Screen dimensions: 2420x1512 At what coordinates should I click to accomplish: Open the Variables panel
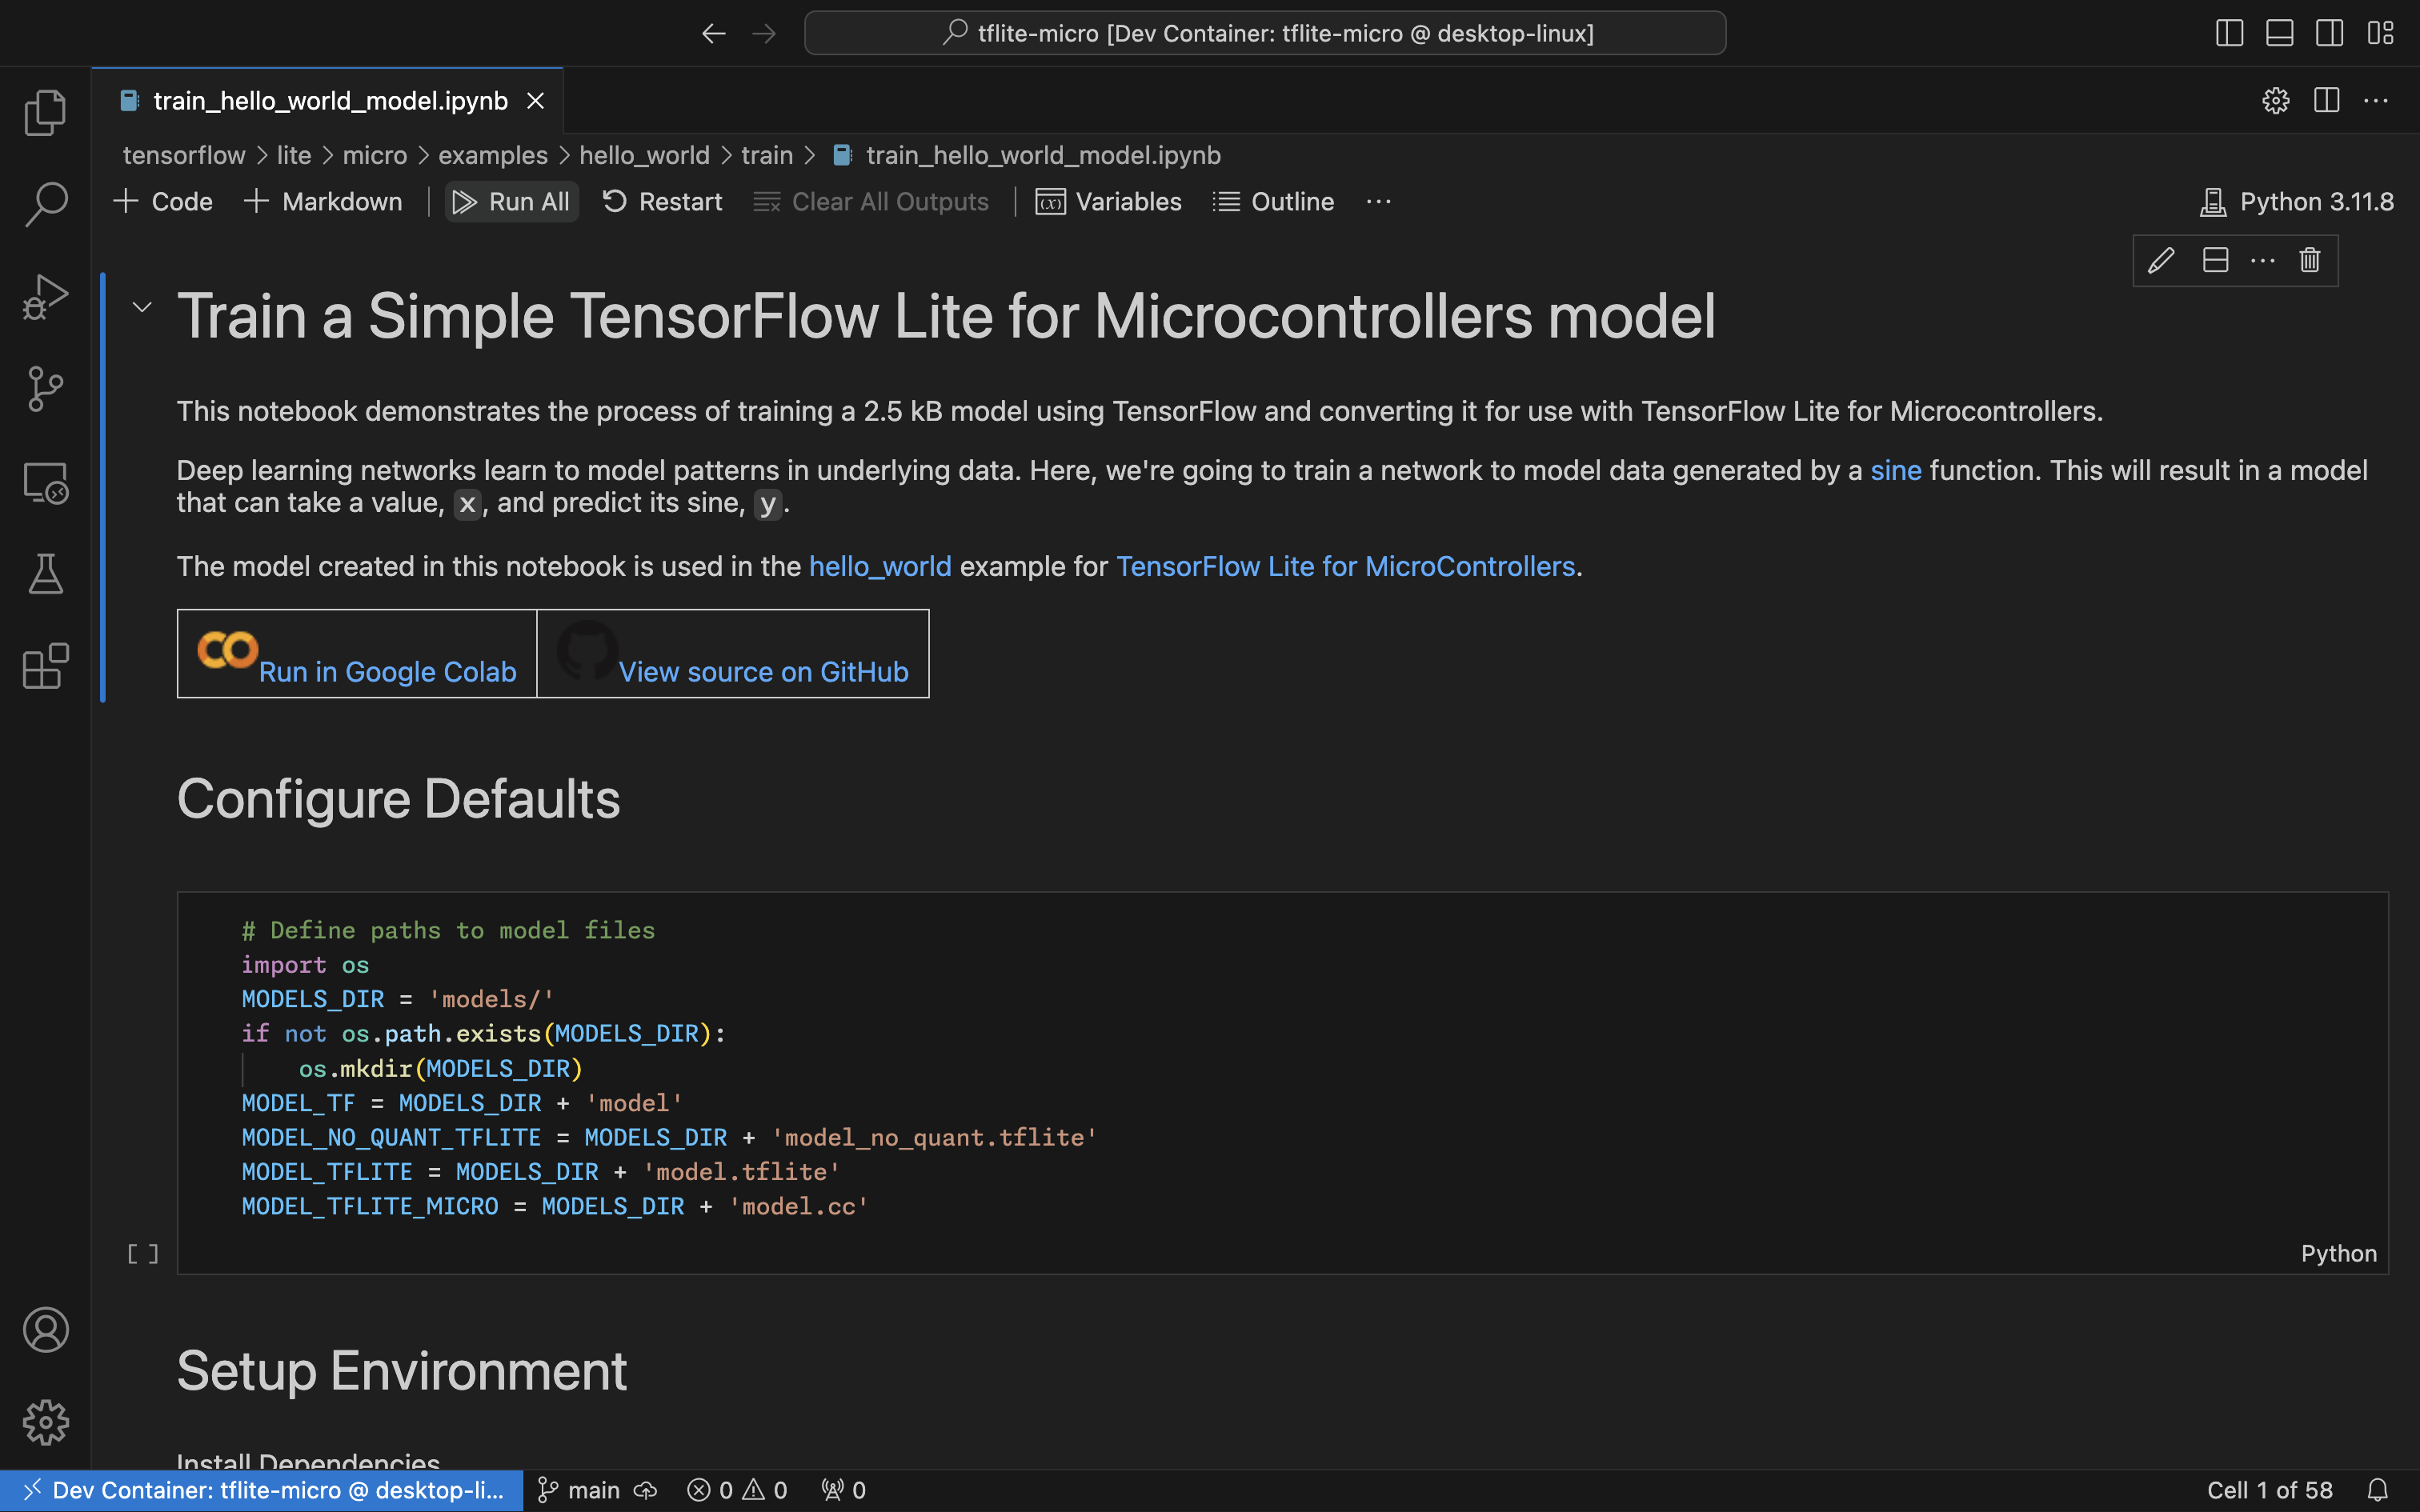click(1108, 202)
